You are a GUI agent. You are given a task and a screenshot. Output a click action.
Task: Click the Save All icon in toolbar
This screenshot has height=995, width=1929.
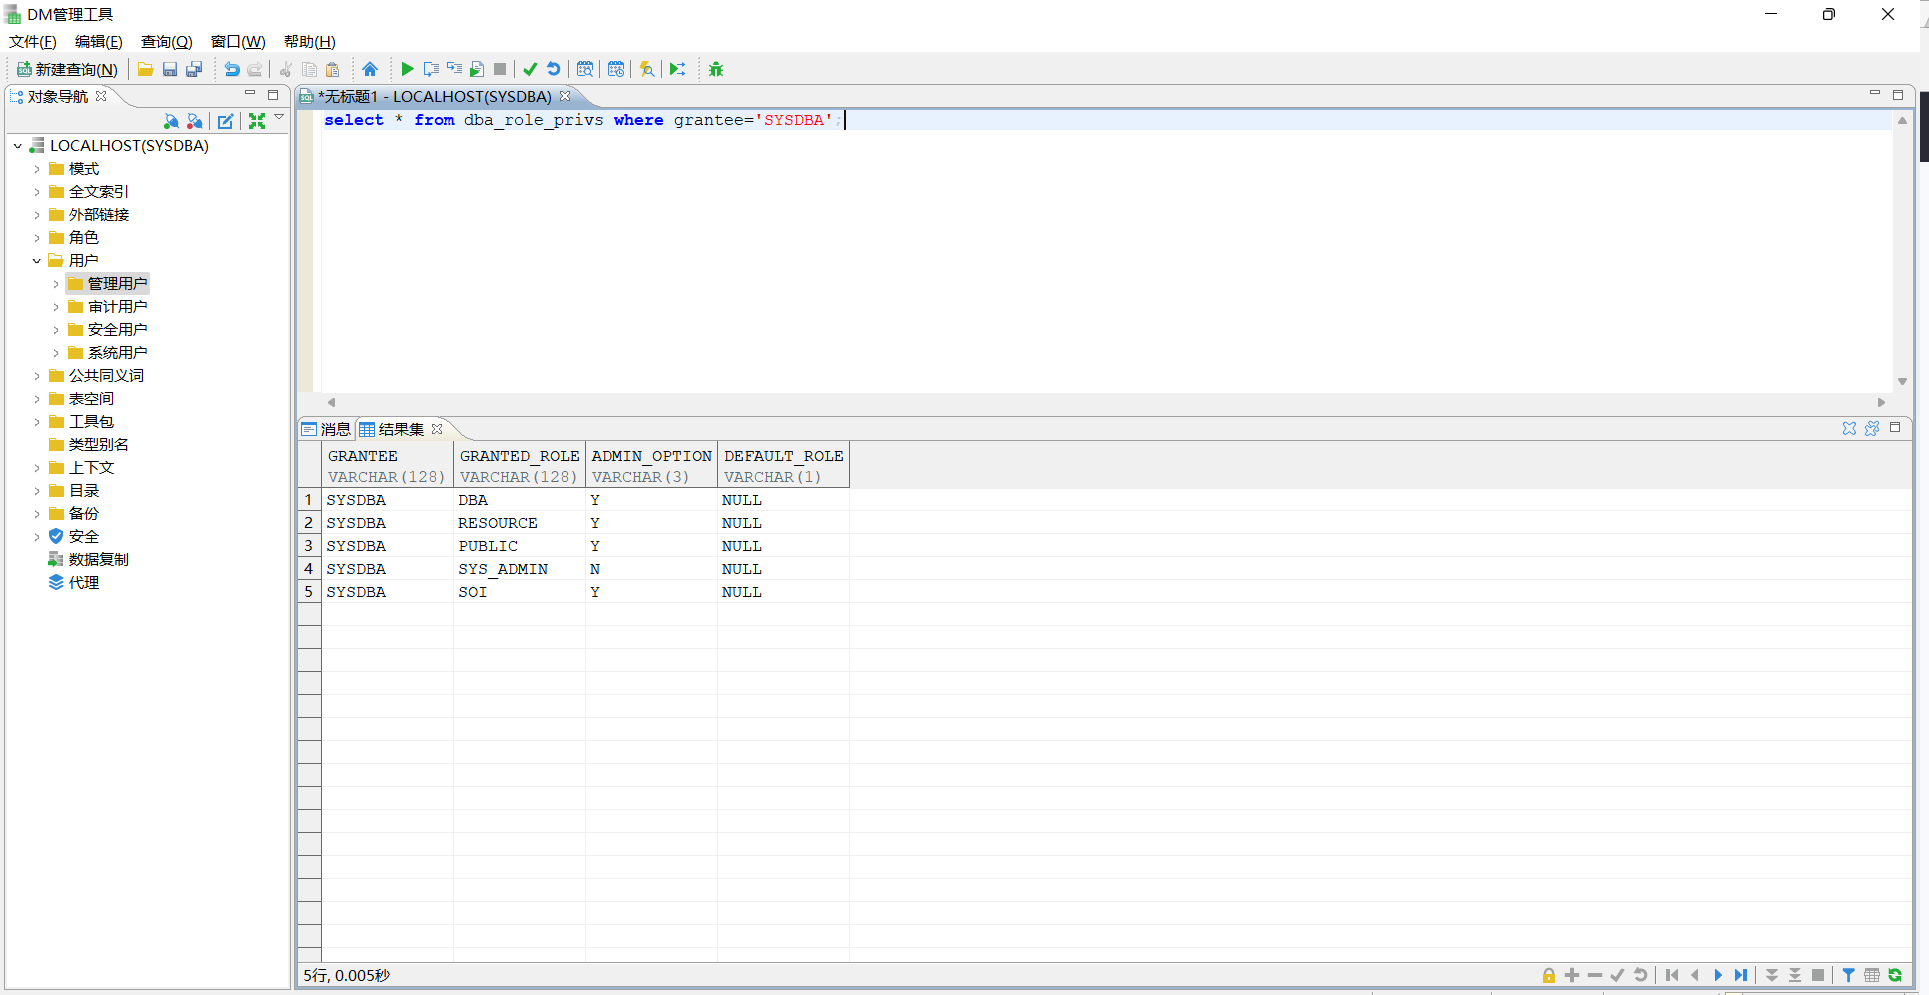coord(194,69)
